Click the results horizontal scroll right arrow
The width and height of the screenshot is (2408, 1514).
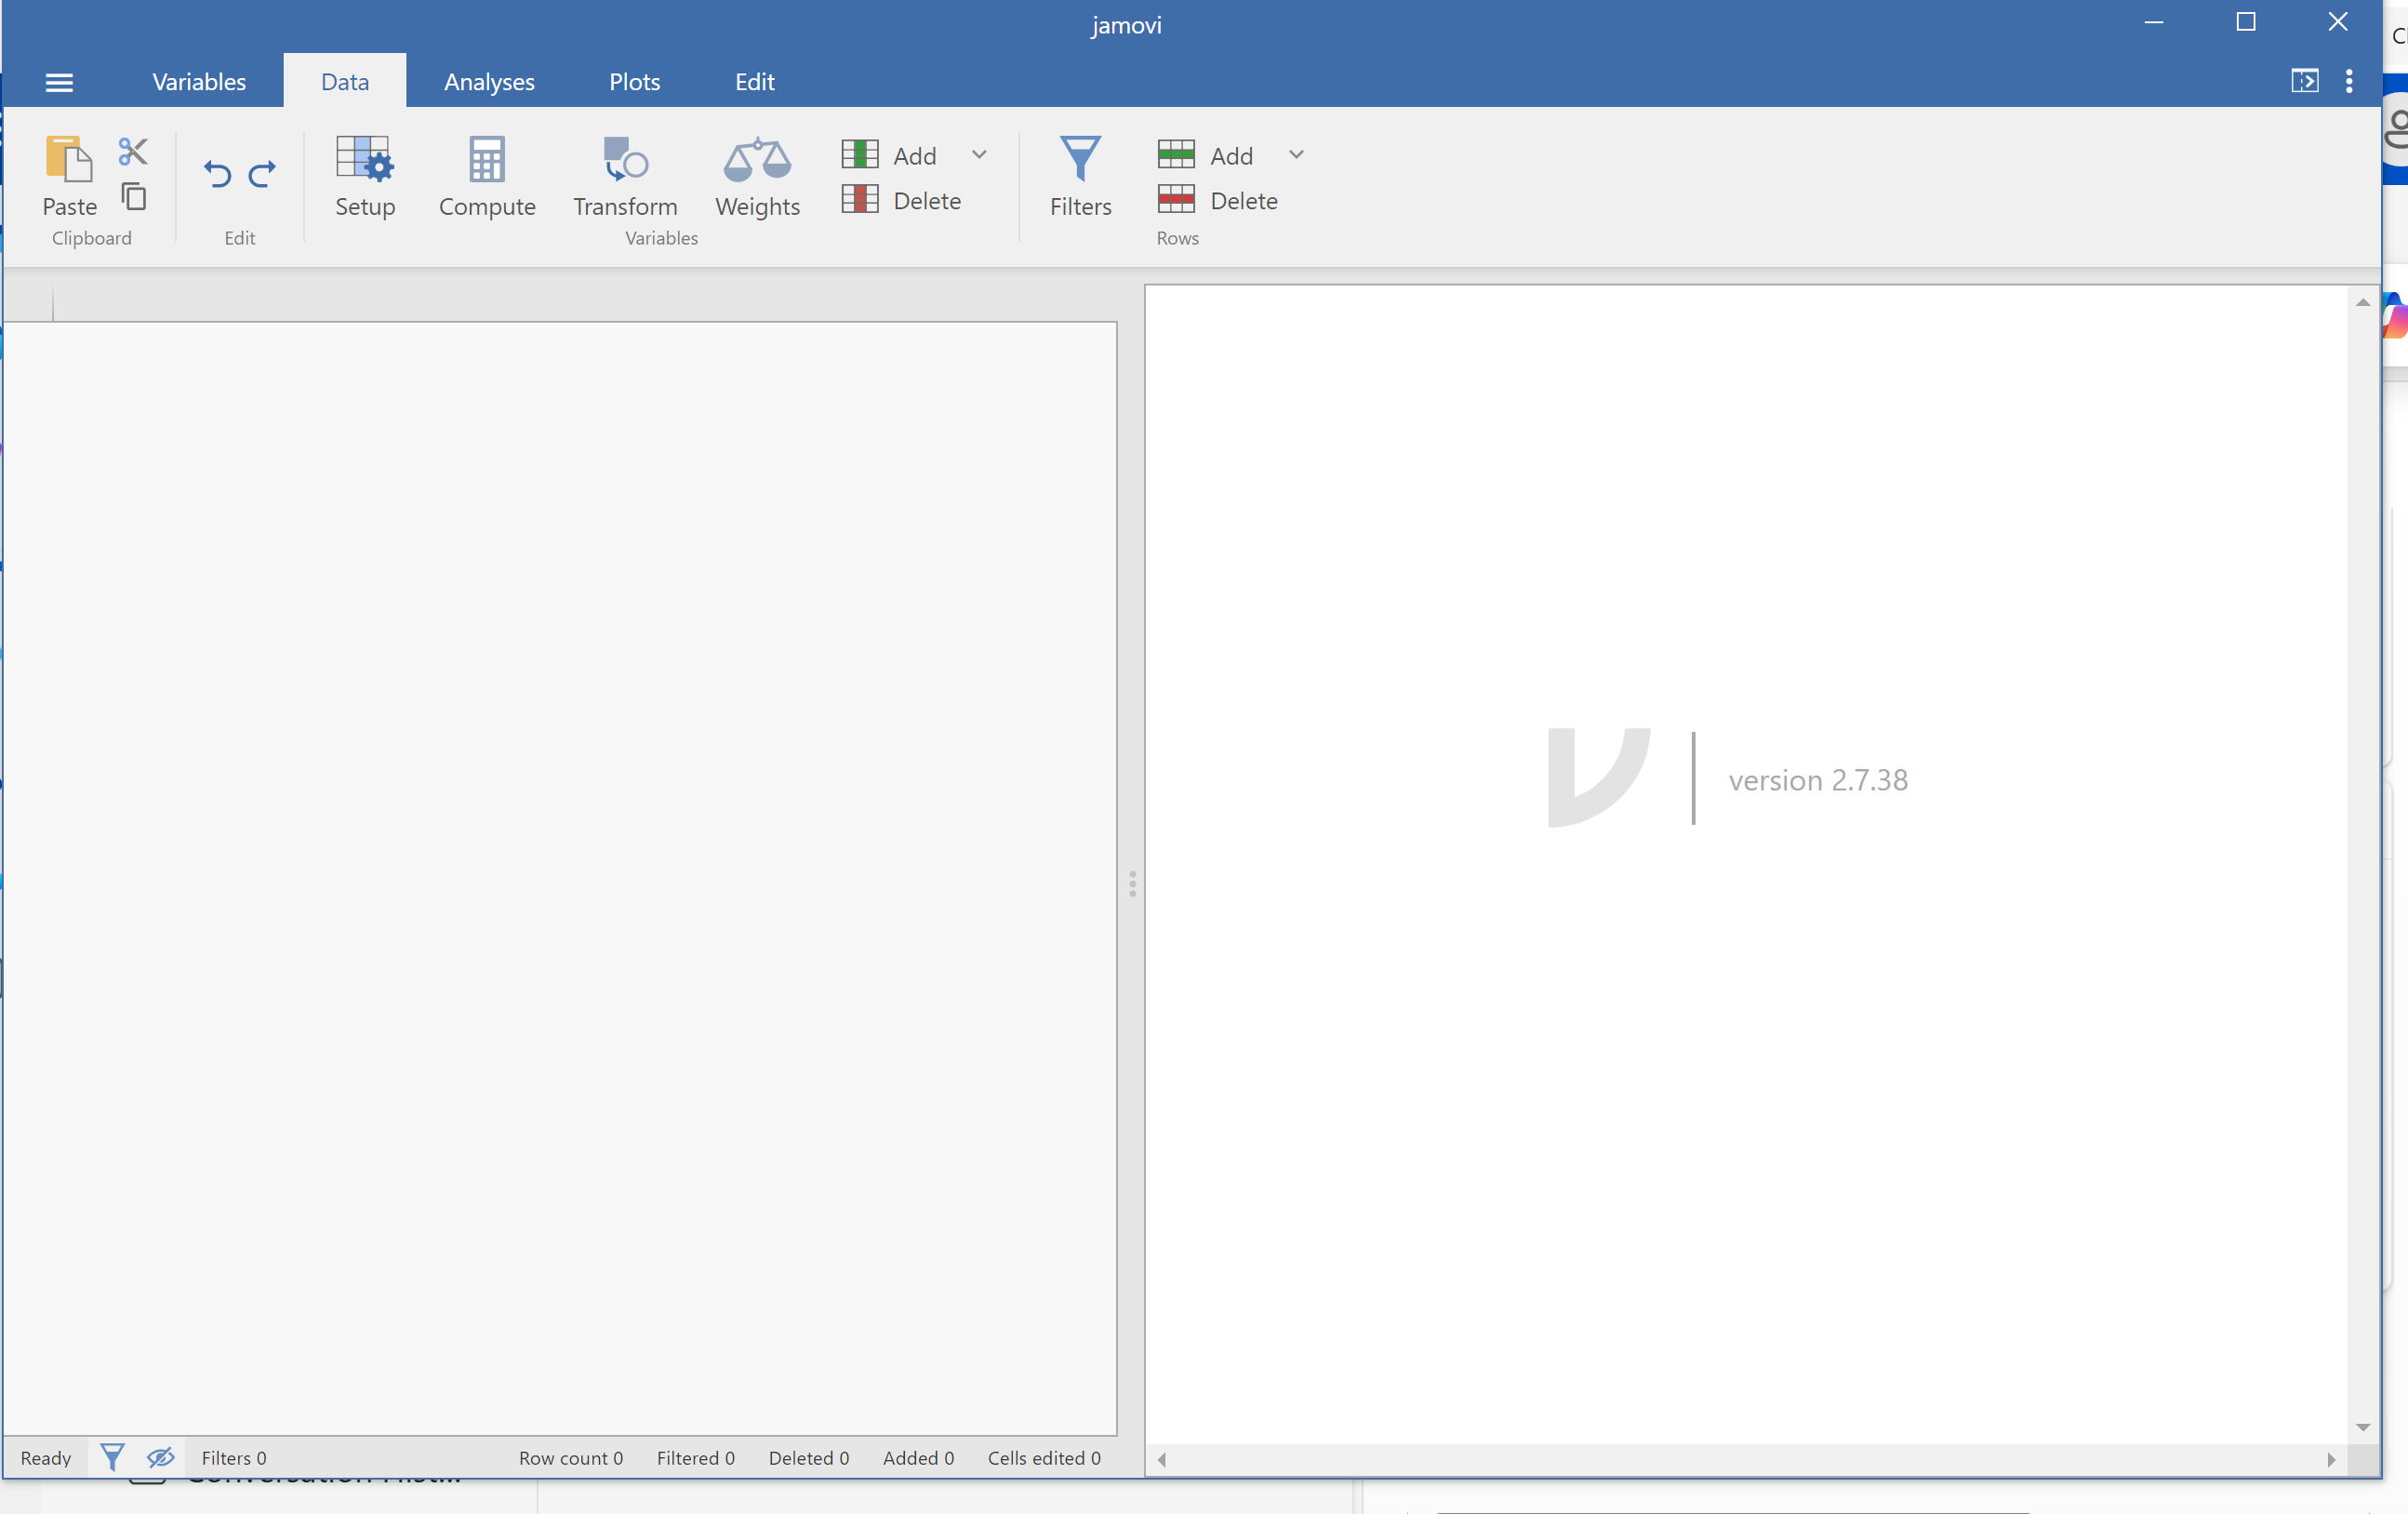pos(2331,1459)
